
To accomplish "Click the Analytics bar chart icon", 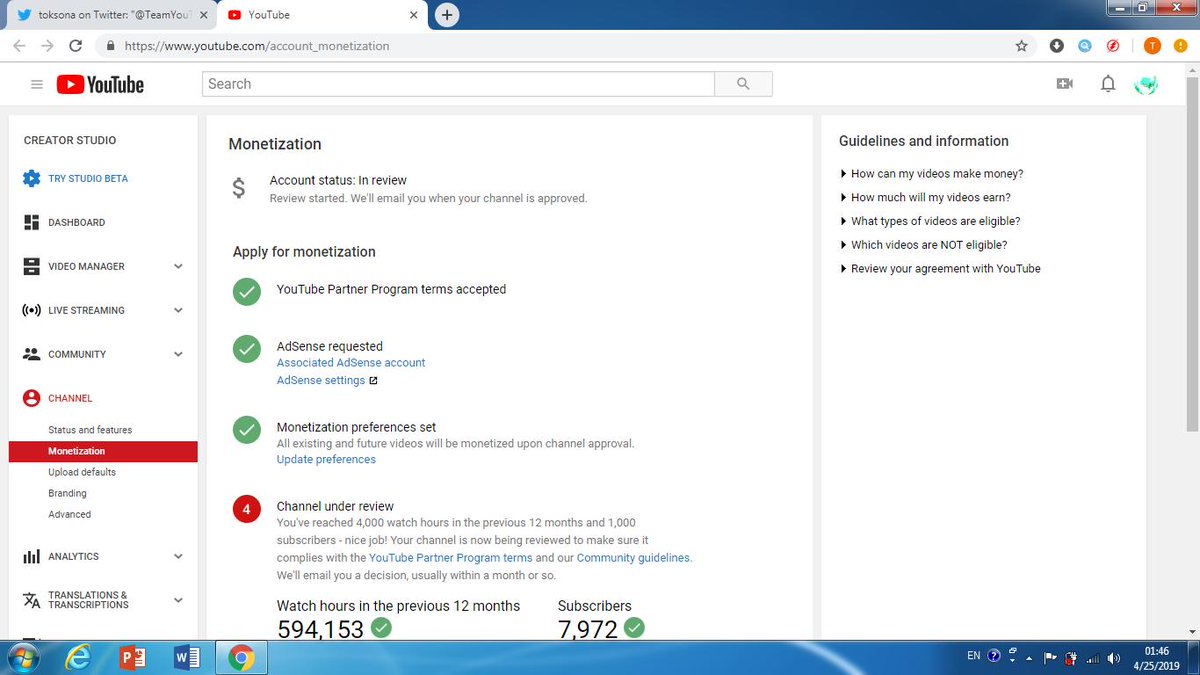I will (x=31, y=557).
